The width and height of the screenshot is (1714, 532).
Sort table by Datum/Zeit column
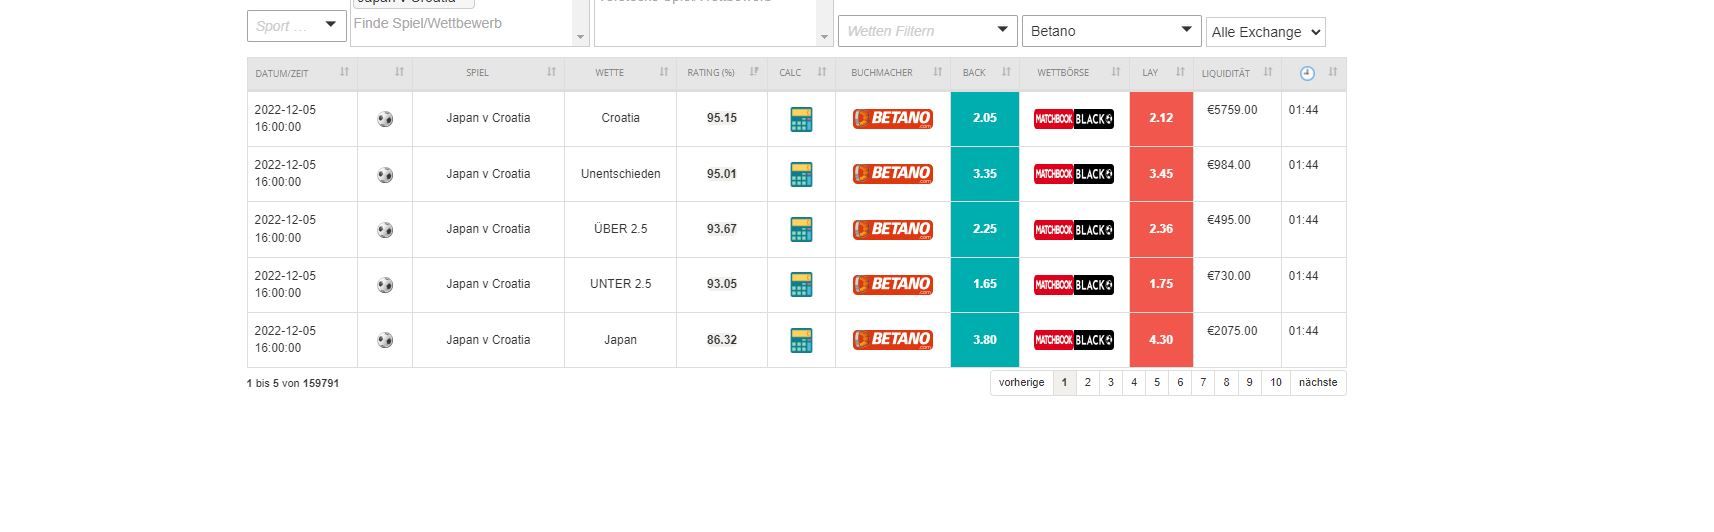pyautogui.click(x=302, y=73)
